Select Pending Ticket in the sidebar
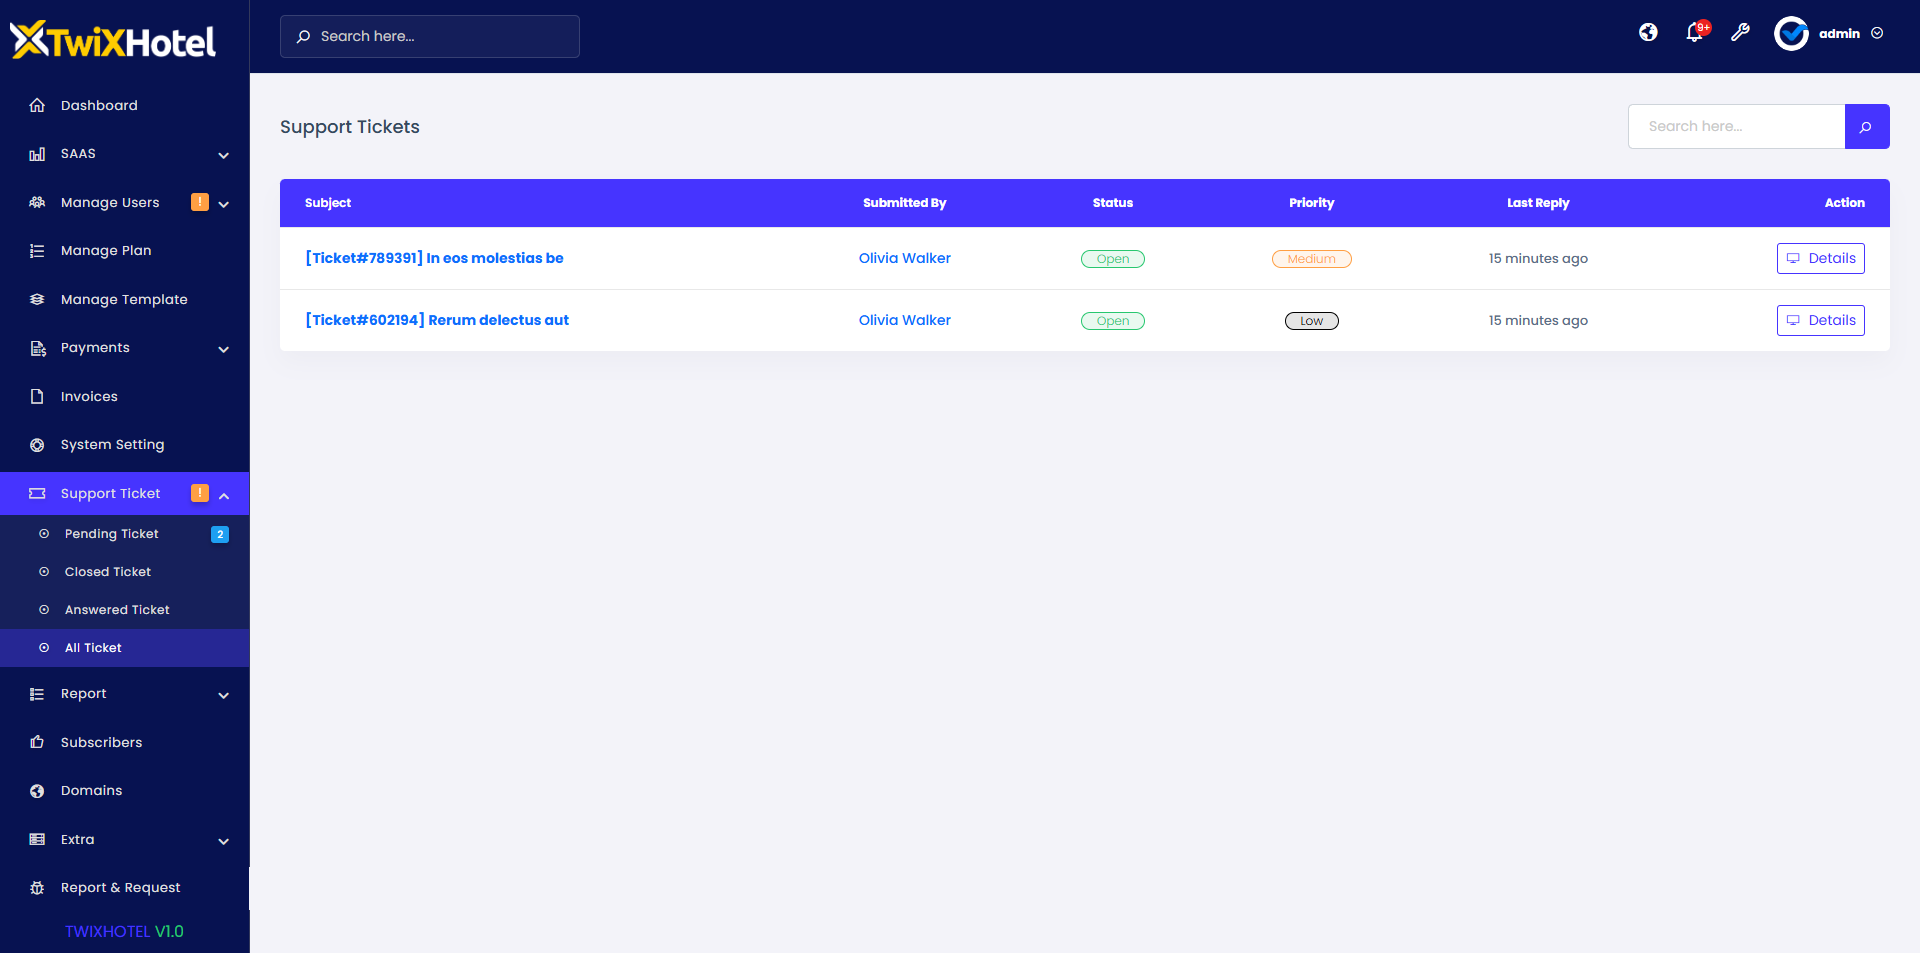Screen dimensions: 1920x953 tap(111, 533)
